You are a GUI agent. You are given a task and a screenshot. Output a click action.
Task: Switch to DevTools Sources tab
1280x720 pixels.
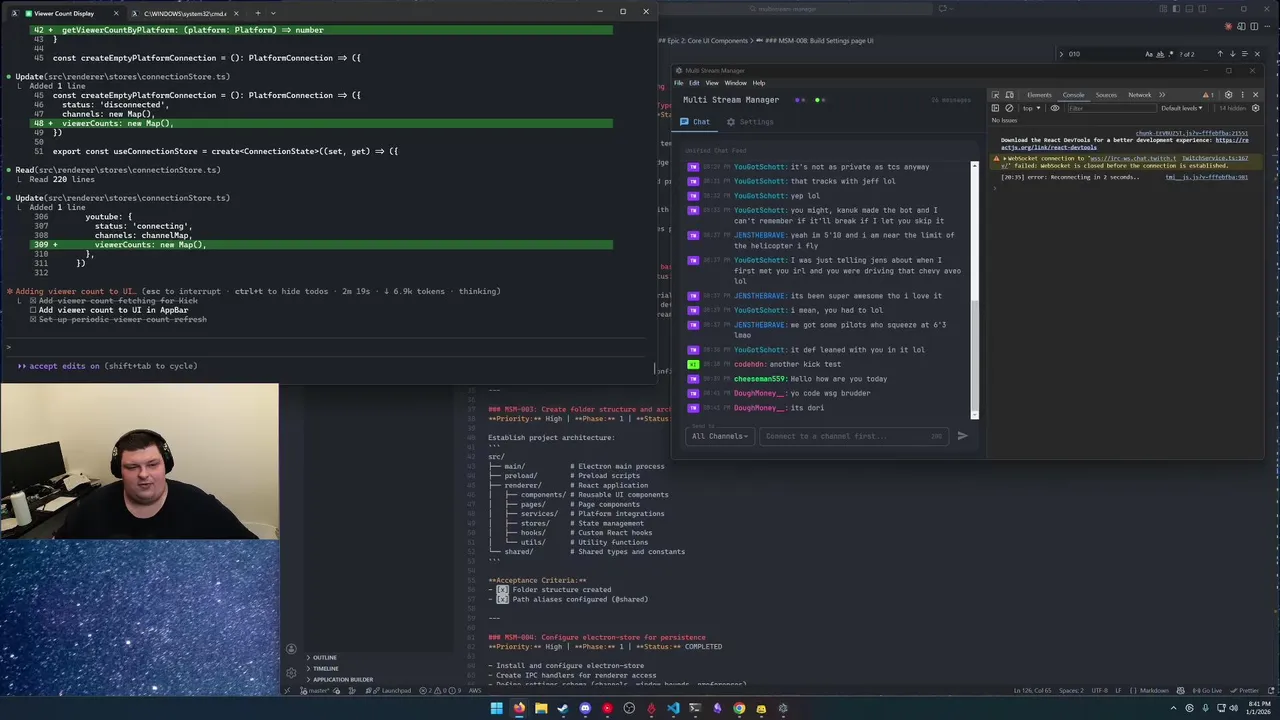pos(1106,95)
